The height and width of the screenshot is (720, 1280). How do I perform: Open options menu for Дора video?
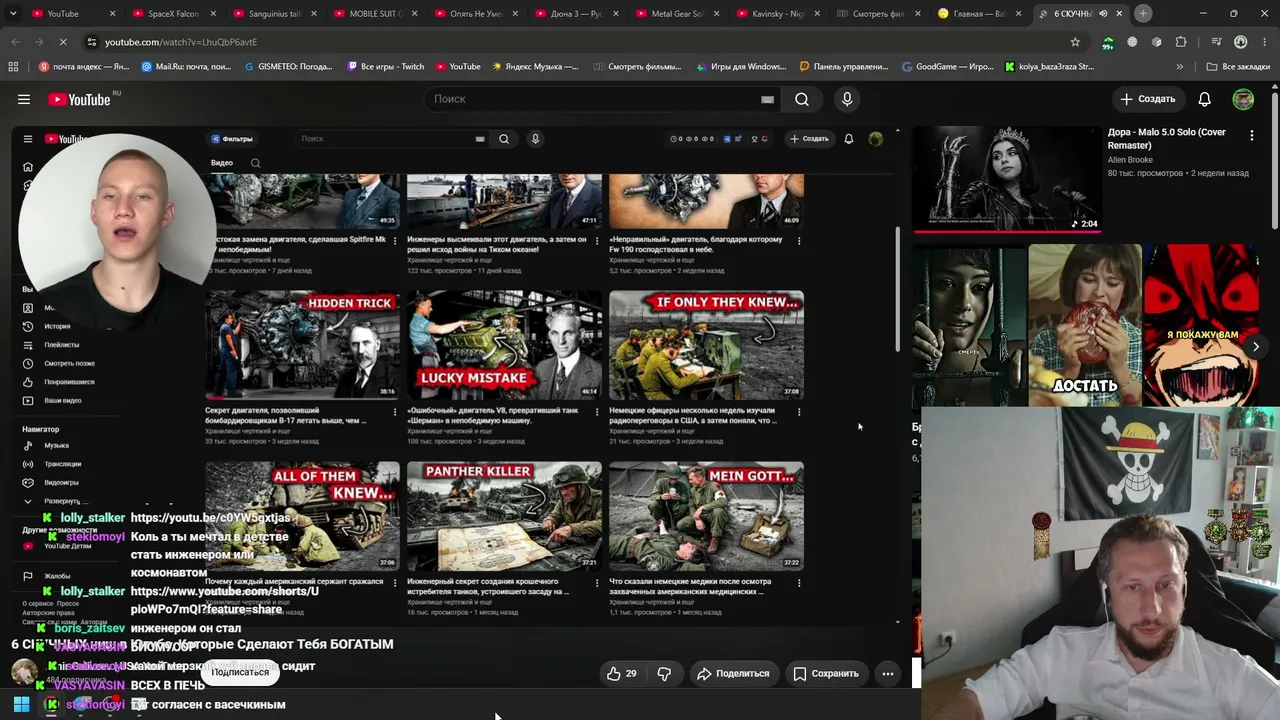[x=1251, y=135]
